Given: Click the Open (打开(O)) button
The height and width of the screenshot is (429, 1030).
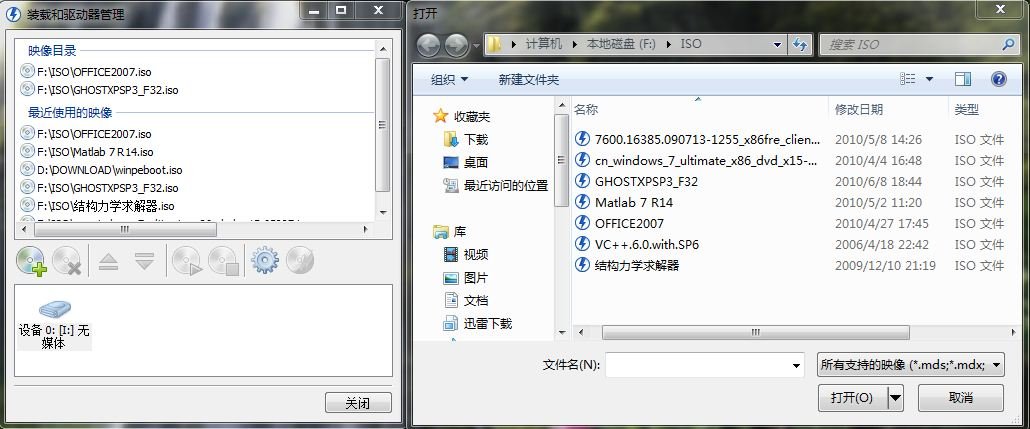Looking at the screenshot, I should pyautogui.click(x=853, y=397).
